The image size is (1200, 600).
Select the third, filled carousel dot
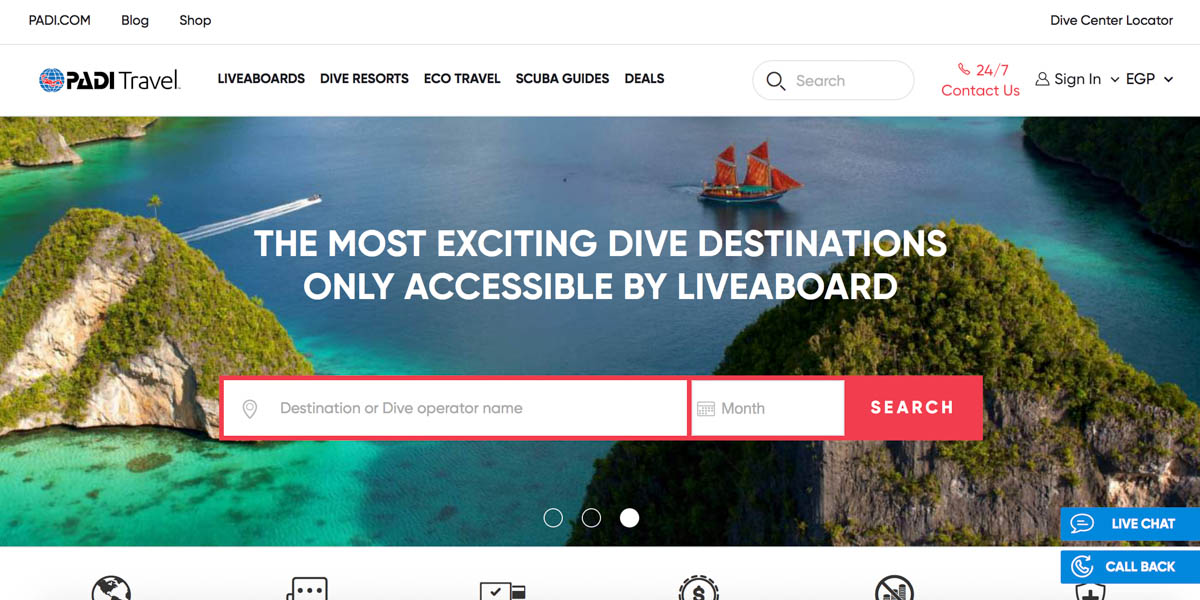629,518
